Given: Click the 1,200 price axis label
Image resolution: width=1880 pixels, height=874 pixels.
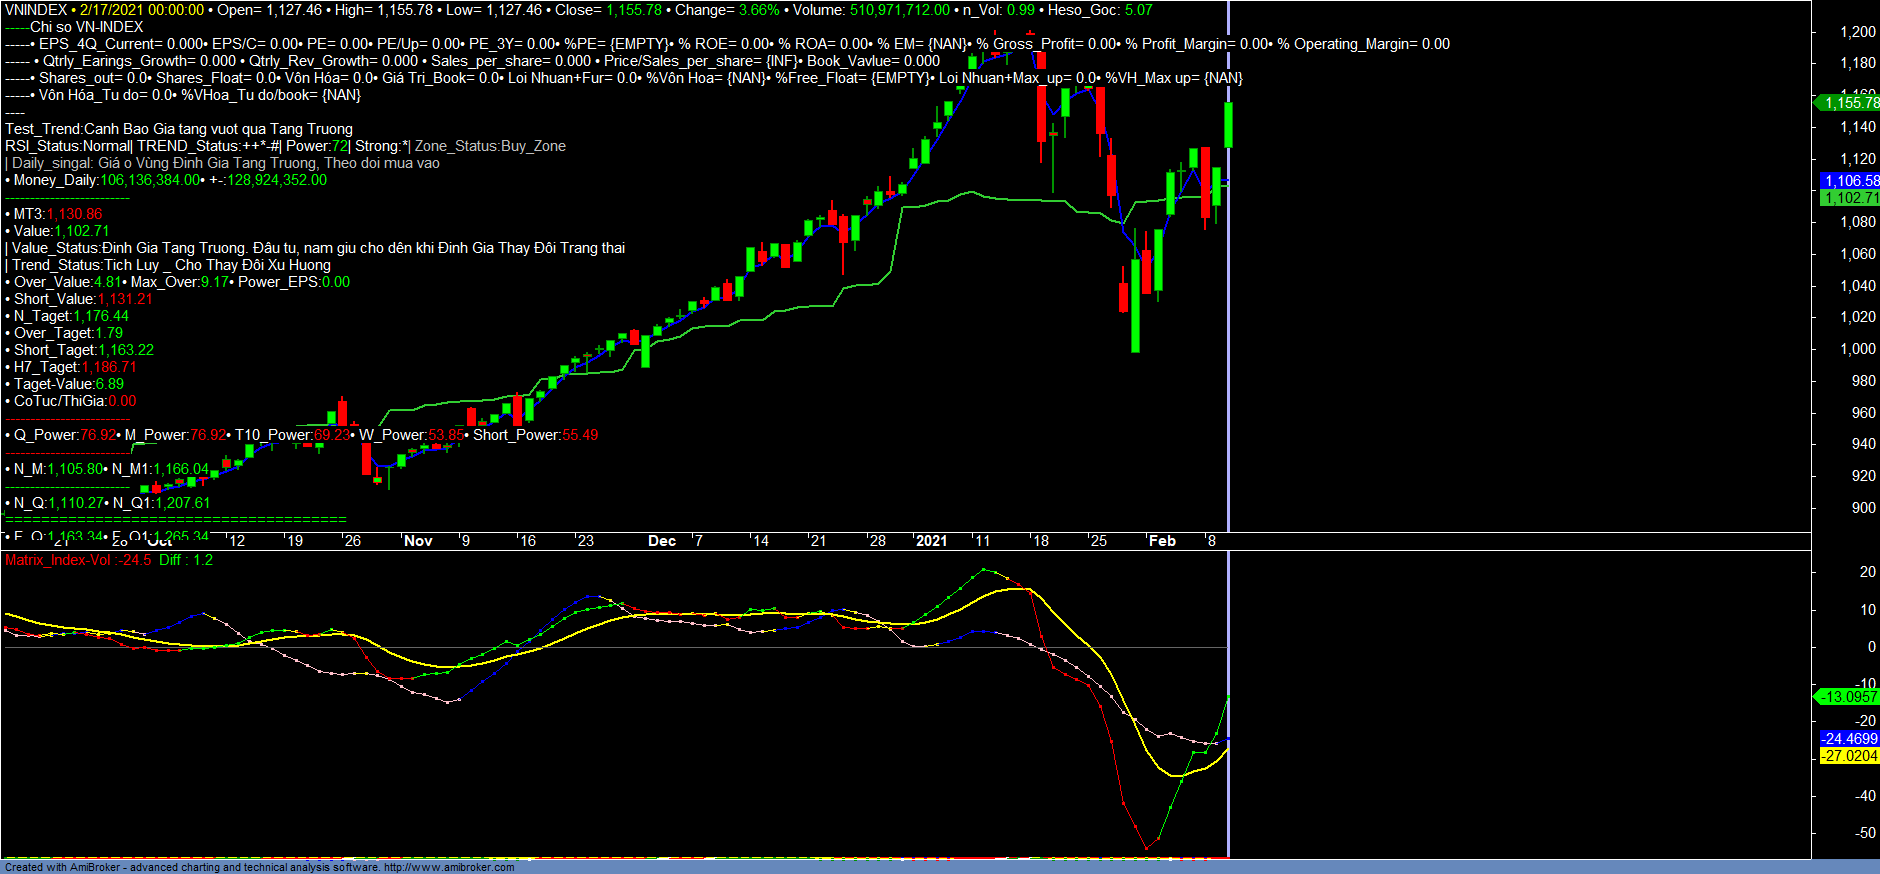Looking at the screenshot, I should [x=1857, y=32].
